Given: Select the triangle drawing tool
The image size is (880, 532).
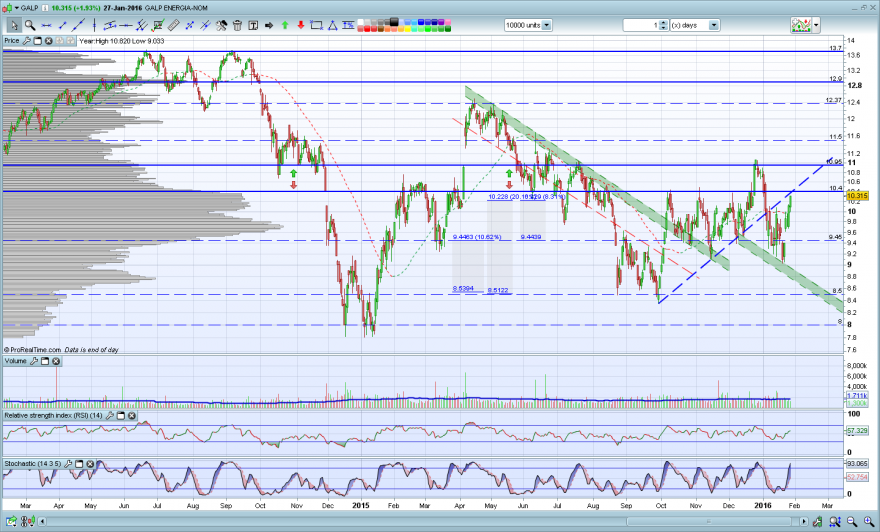Looking at the screenshot, I should 332,25.
